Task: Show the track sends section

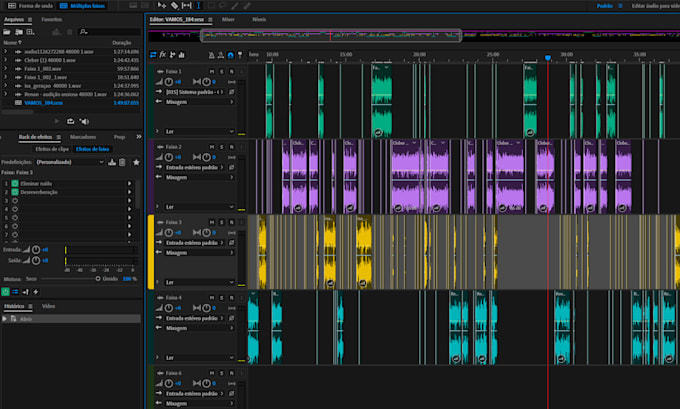Action: tap(173, 55)
